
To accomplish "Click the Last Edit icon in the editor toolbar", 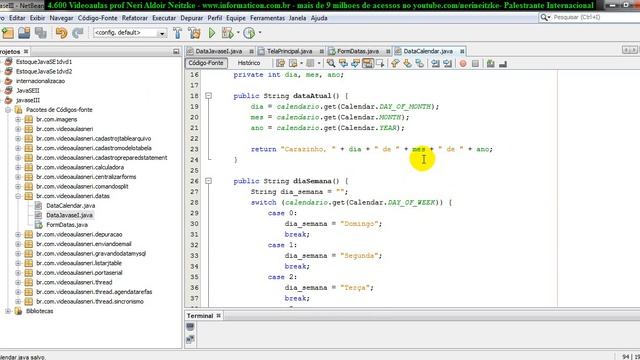I will pyautogui.click(x=280, y=63).
